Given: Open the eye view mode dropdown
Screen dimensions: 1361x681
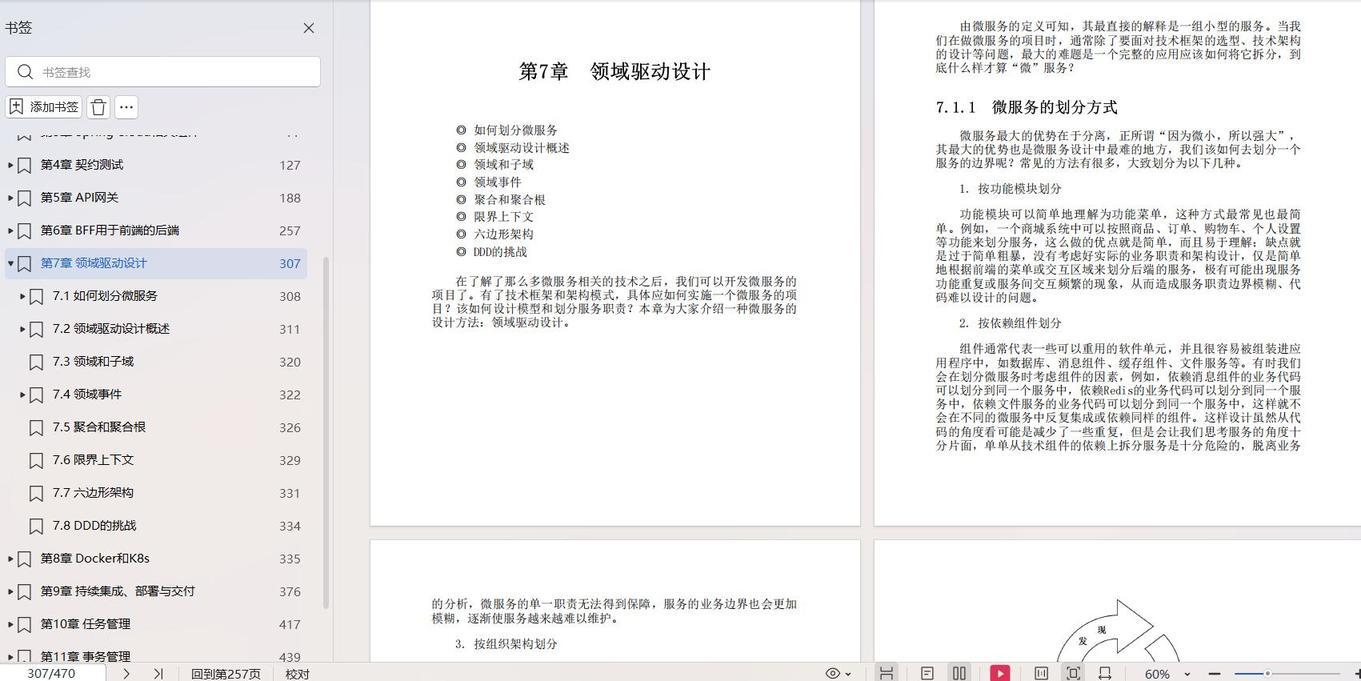Looking at the screenshot, I should tap(838, 673).
